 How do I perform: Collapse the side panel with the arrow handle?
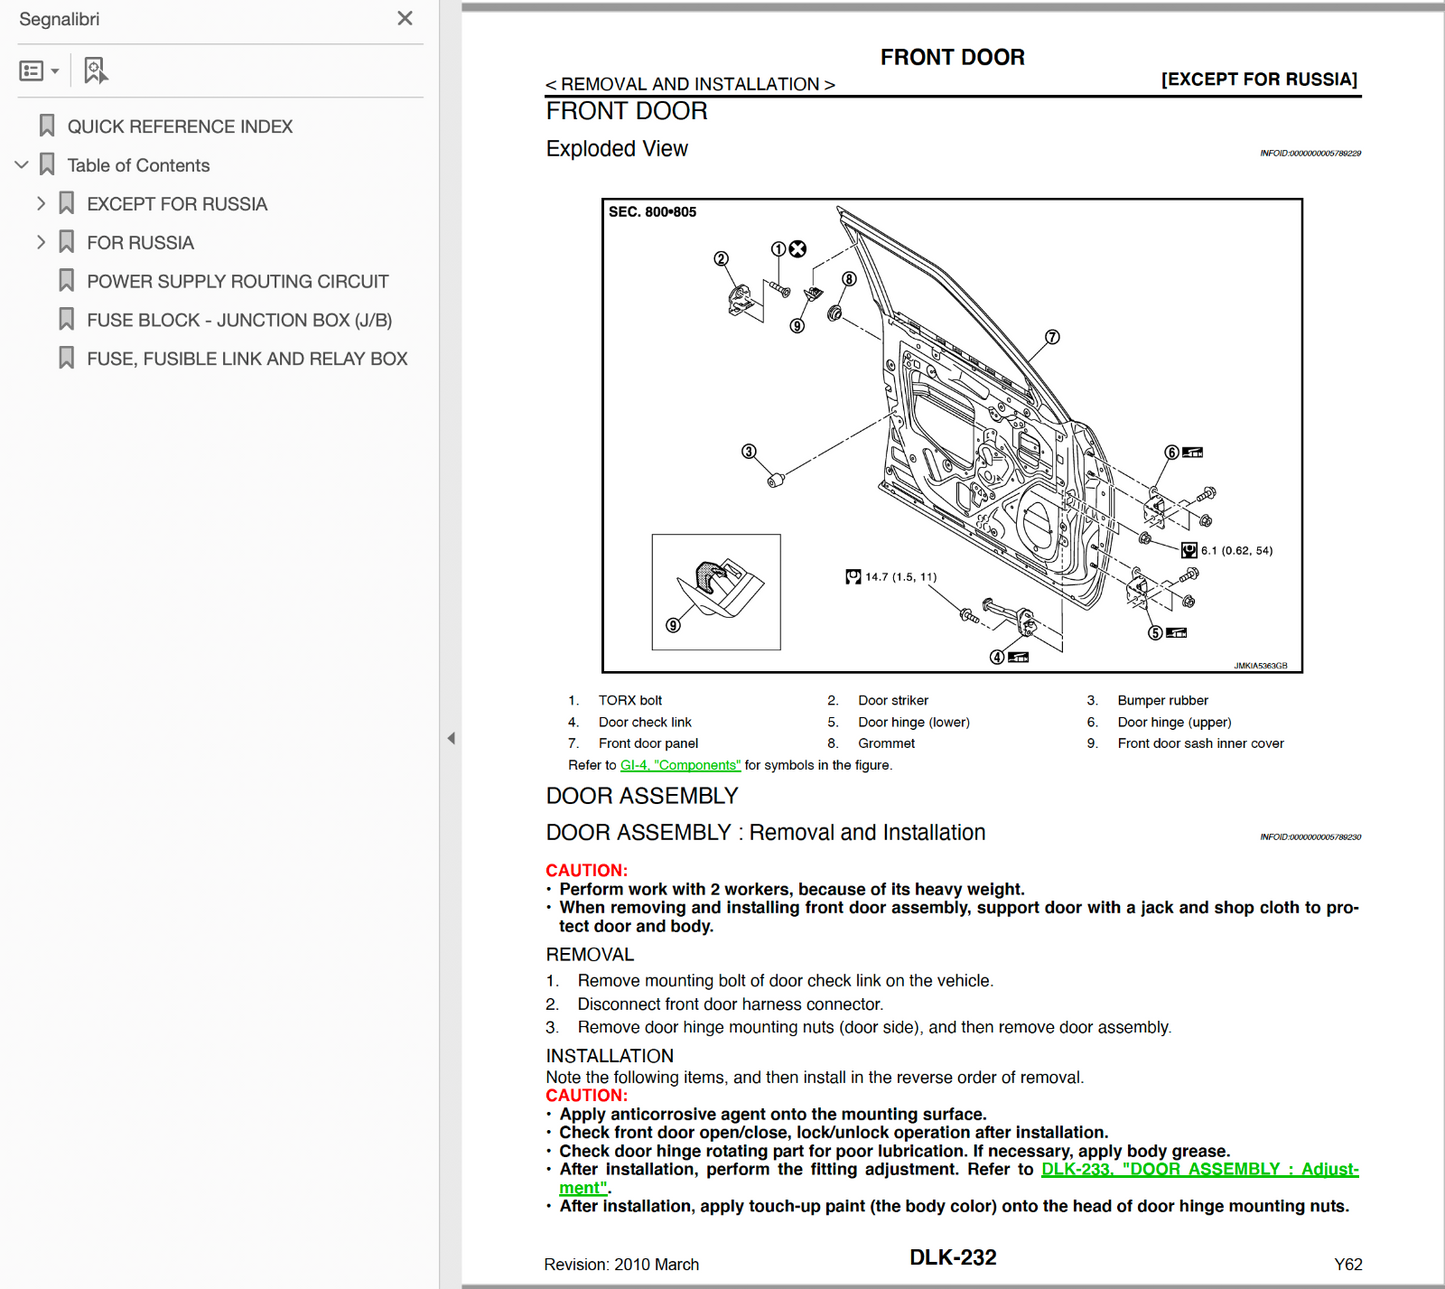pos(451,738)
